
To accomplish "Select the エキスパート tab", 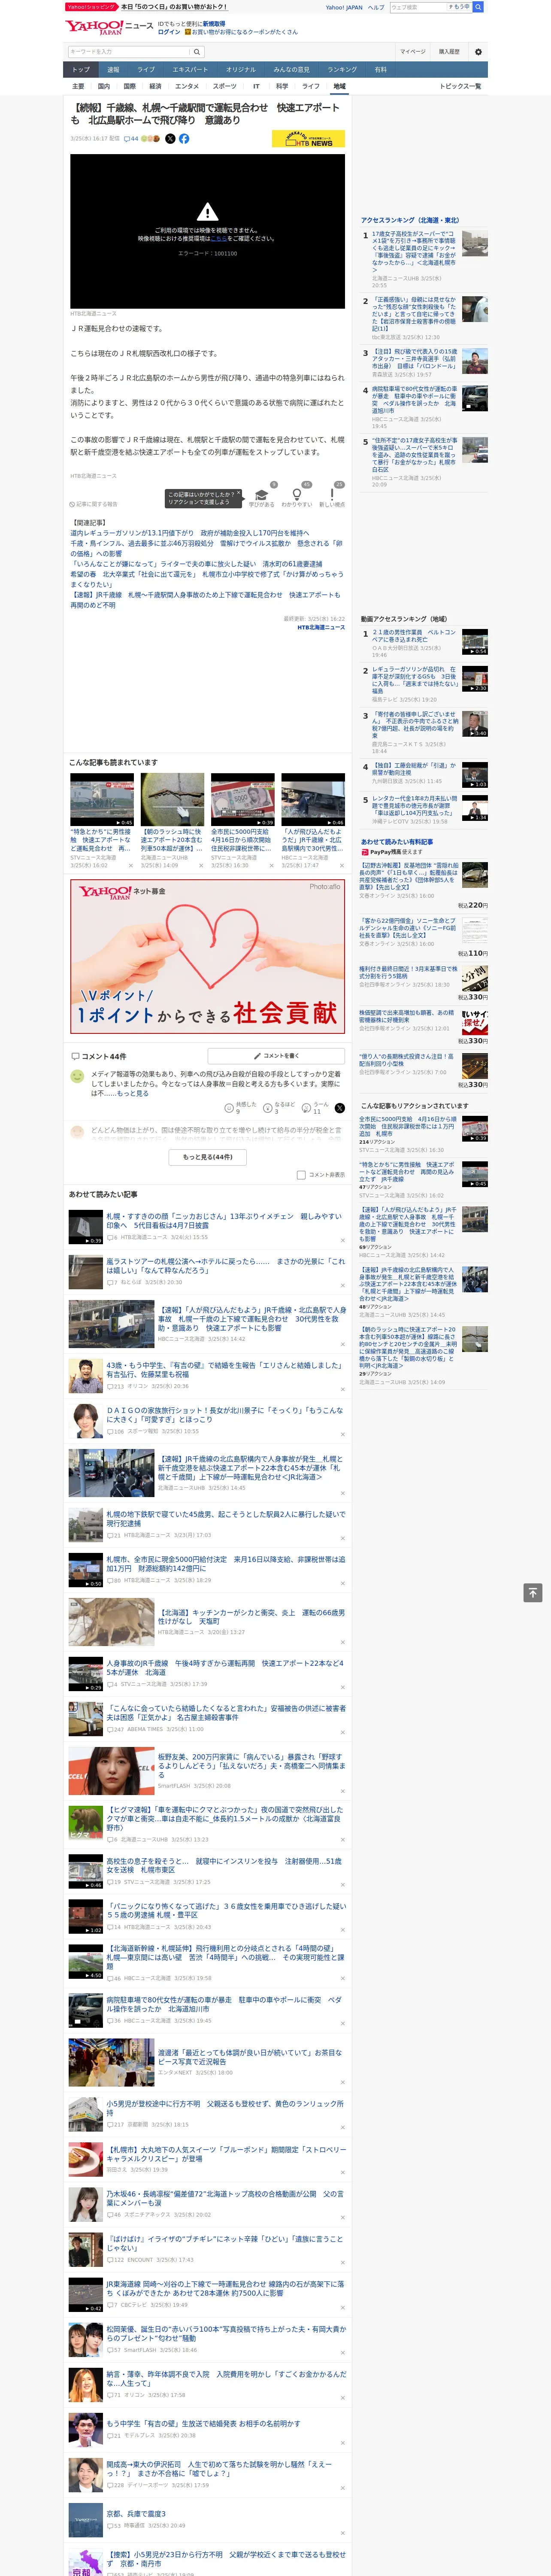I will point(190,70).
